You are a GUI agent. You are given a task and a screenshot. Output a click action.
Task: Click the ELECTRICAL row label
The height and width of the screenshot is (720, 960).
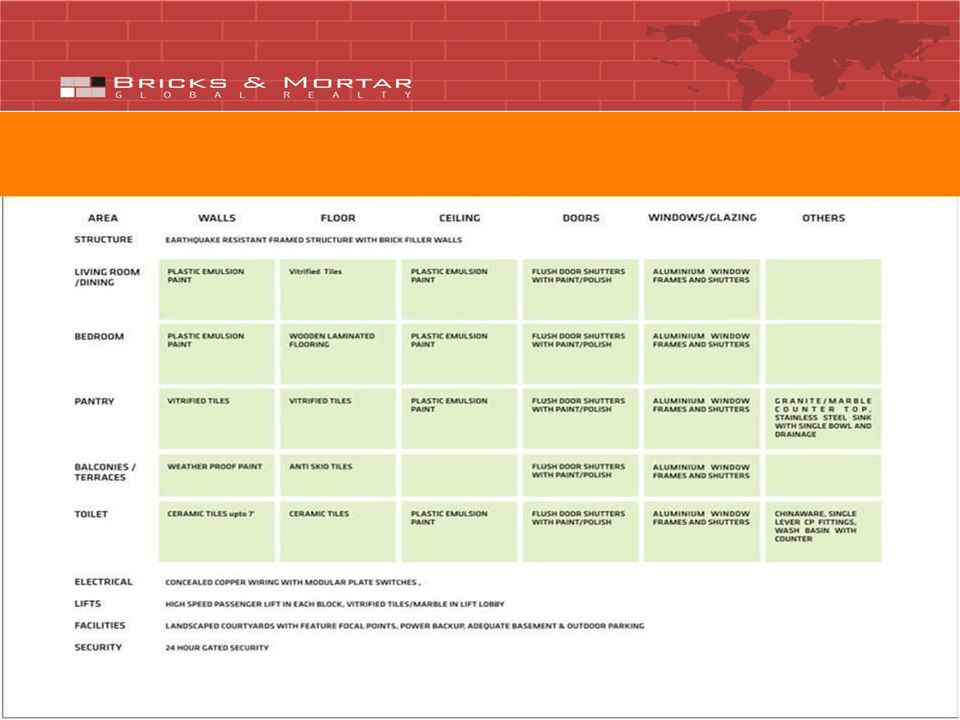click(103, 582)
